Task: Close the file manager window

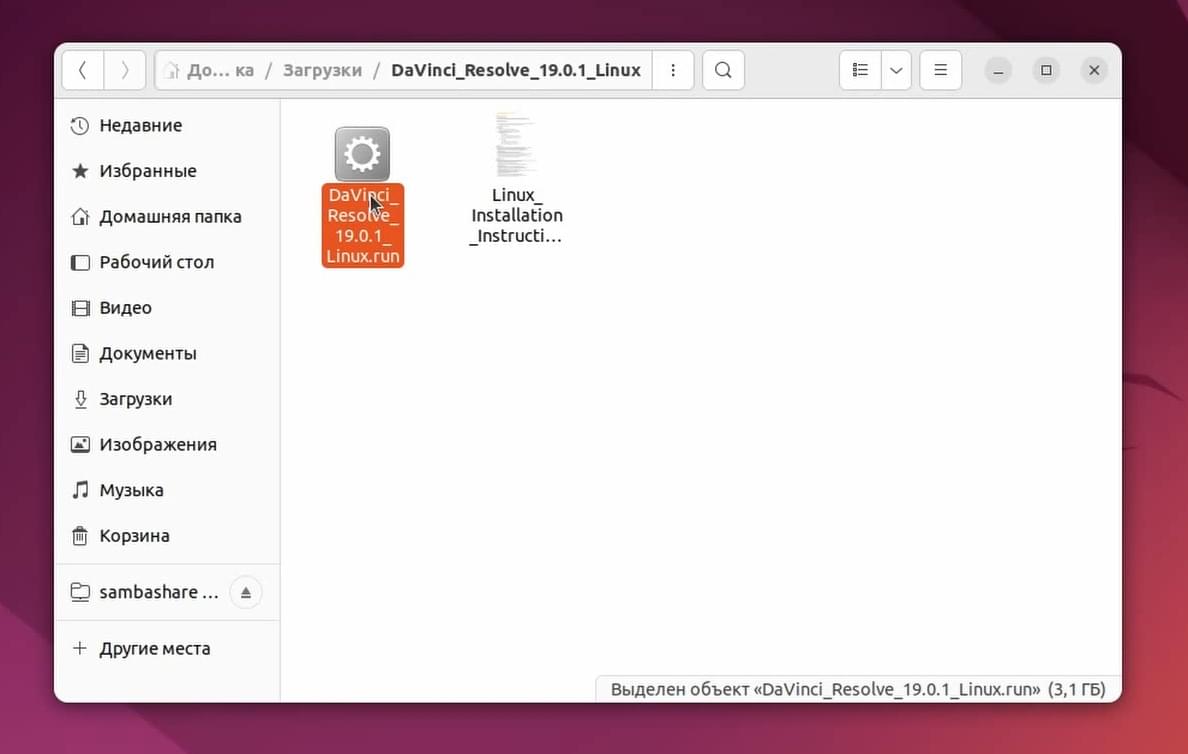Action: (x=1094, y=70)
